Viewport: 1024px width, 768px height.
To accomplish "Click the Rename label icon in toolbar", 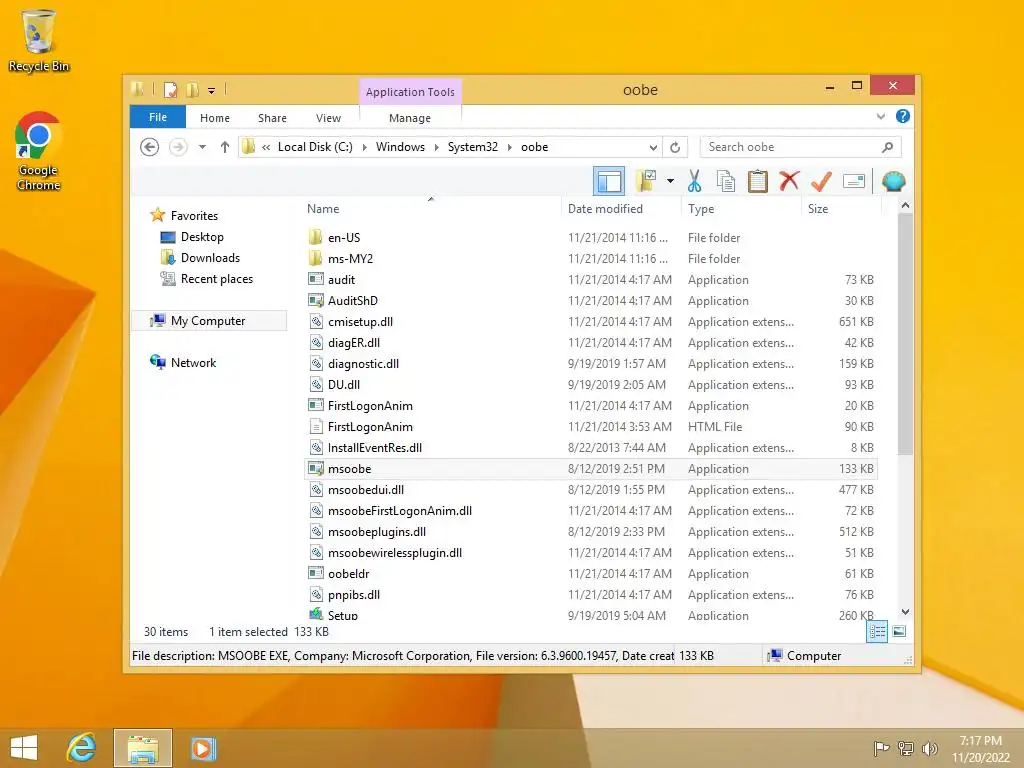I will tap(854, 181).
